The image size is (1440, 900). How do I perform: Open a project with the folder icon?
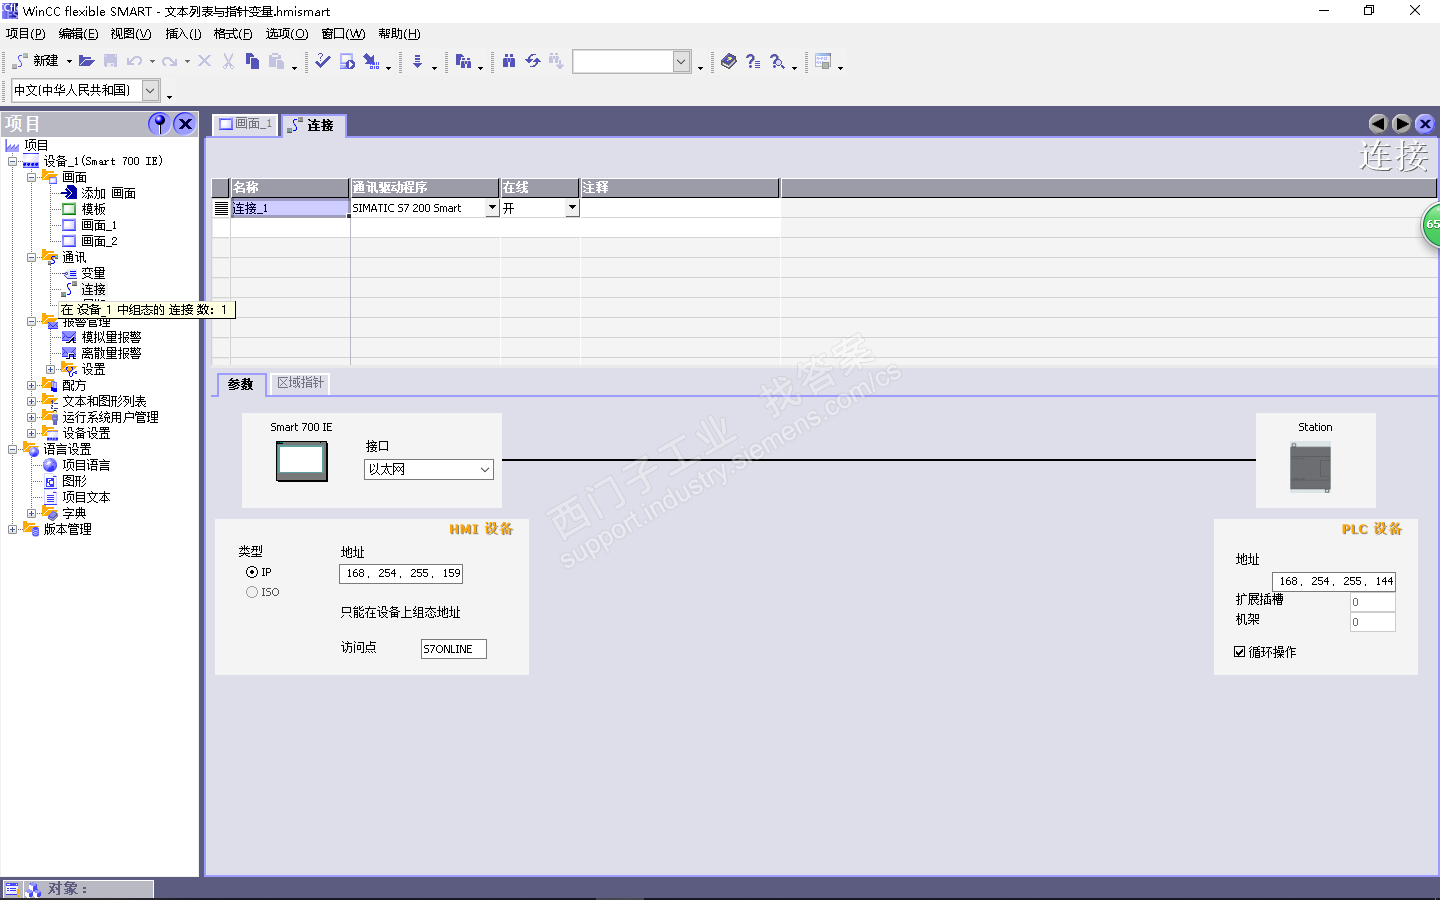tap(87, 61)
